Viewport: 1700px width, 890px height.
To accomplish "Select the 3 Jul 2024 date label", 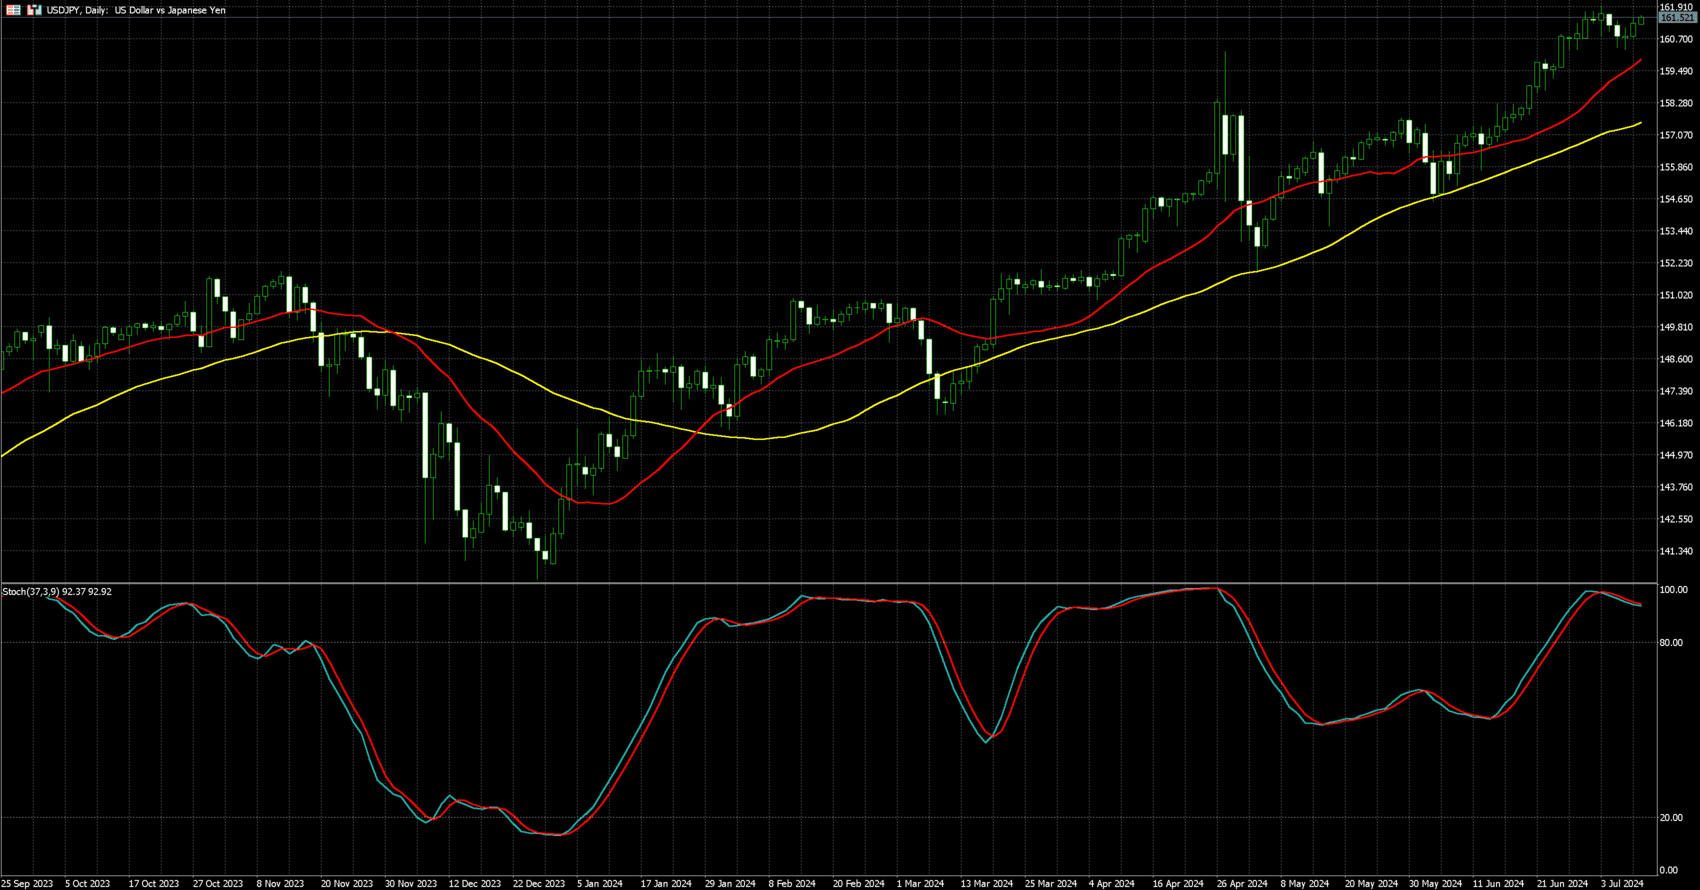I will (1622, 884).
